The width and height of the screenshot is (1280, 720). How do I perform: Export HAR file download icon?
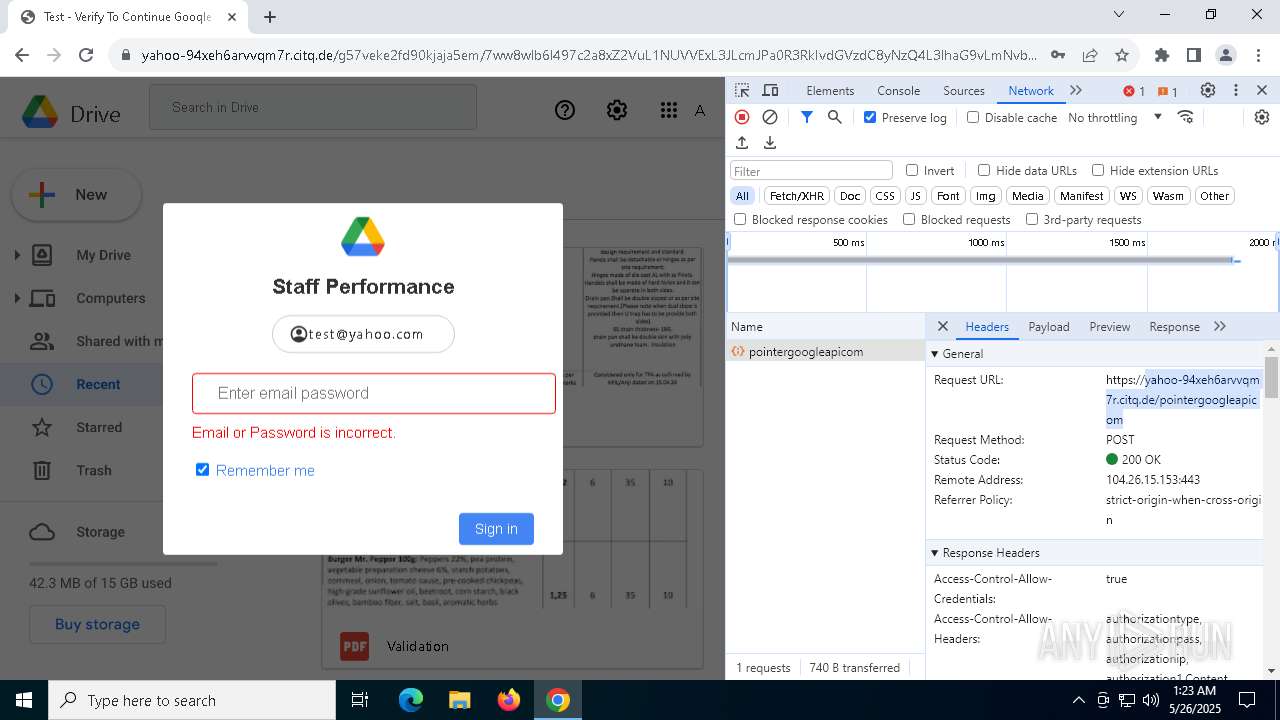click(770, 143)
